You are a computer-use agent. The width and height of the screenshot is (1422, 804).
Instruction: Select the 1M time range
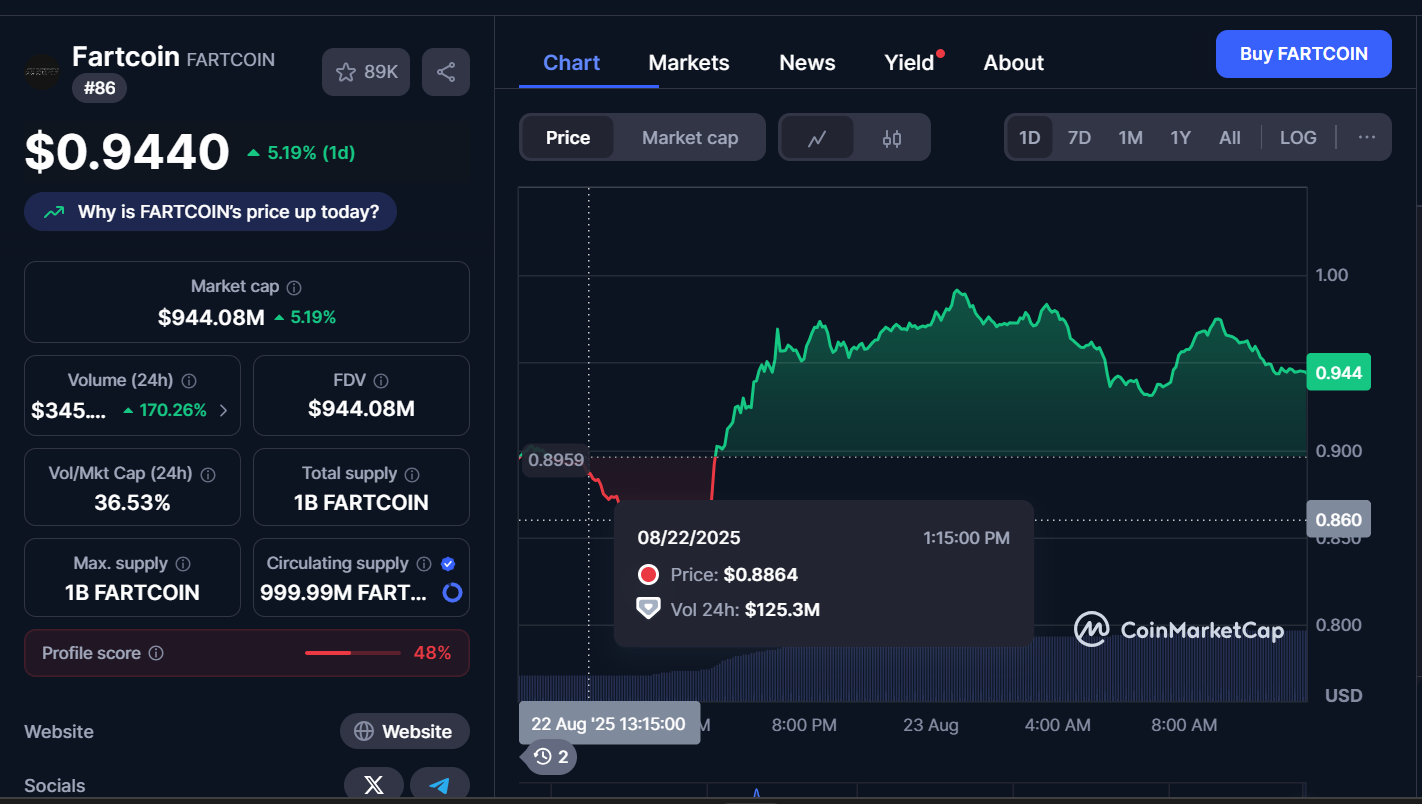[1130, 138]
